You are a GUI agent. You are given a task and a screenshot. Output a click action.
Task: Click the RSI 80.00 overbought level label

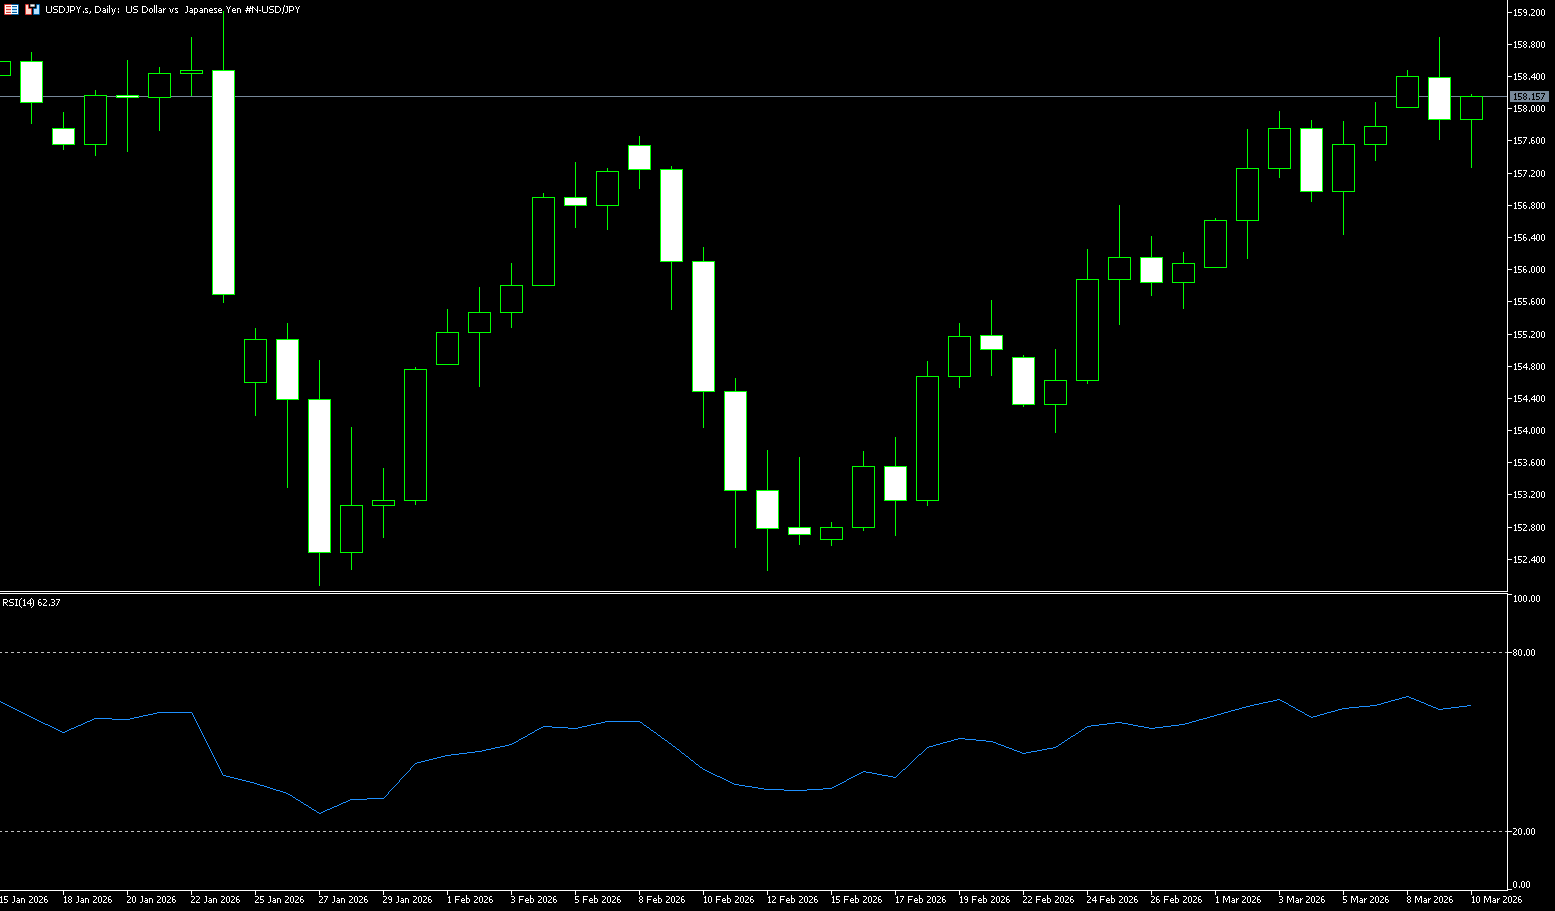pyautogui.click(x=1524, y=653)
